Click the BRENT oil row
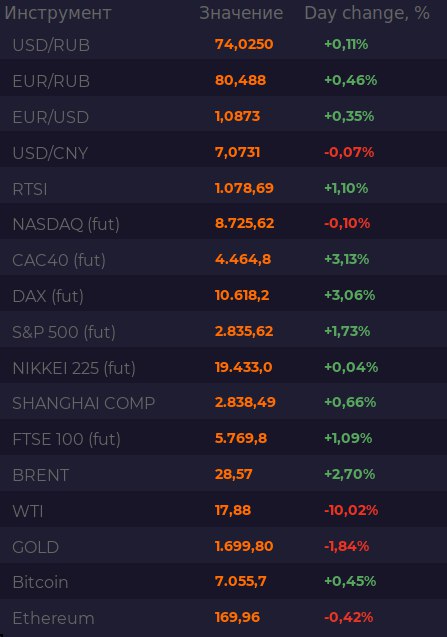447x637 pixels. [224, 473]
